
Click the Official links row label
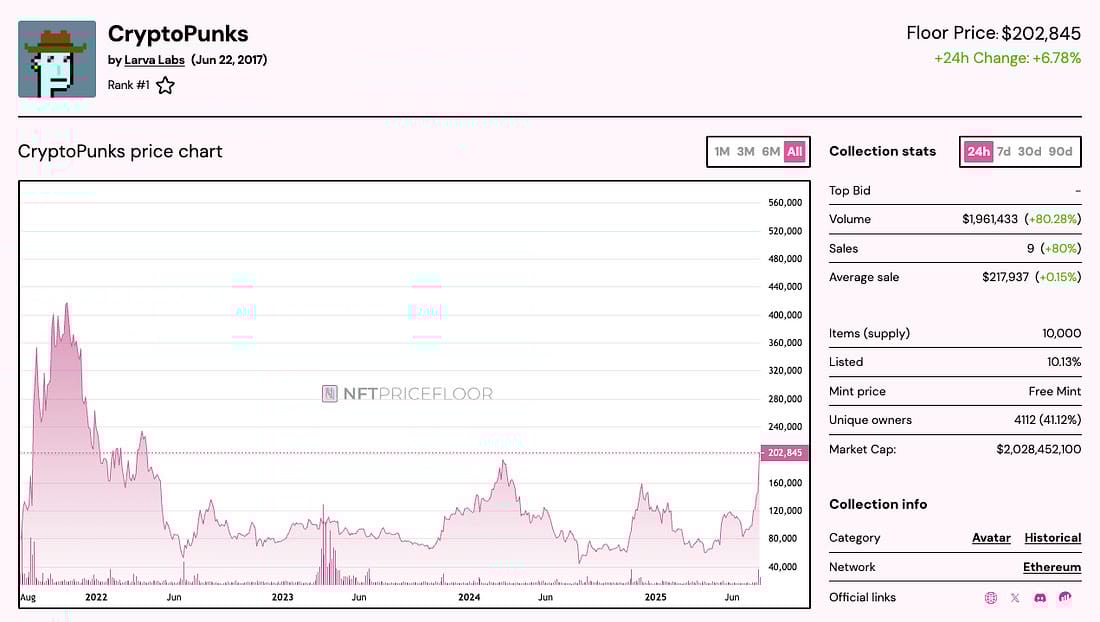point(862,597)
